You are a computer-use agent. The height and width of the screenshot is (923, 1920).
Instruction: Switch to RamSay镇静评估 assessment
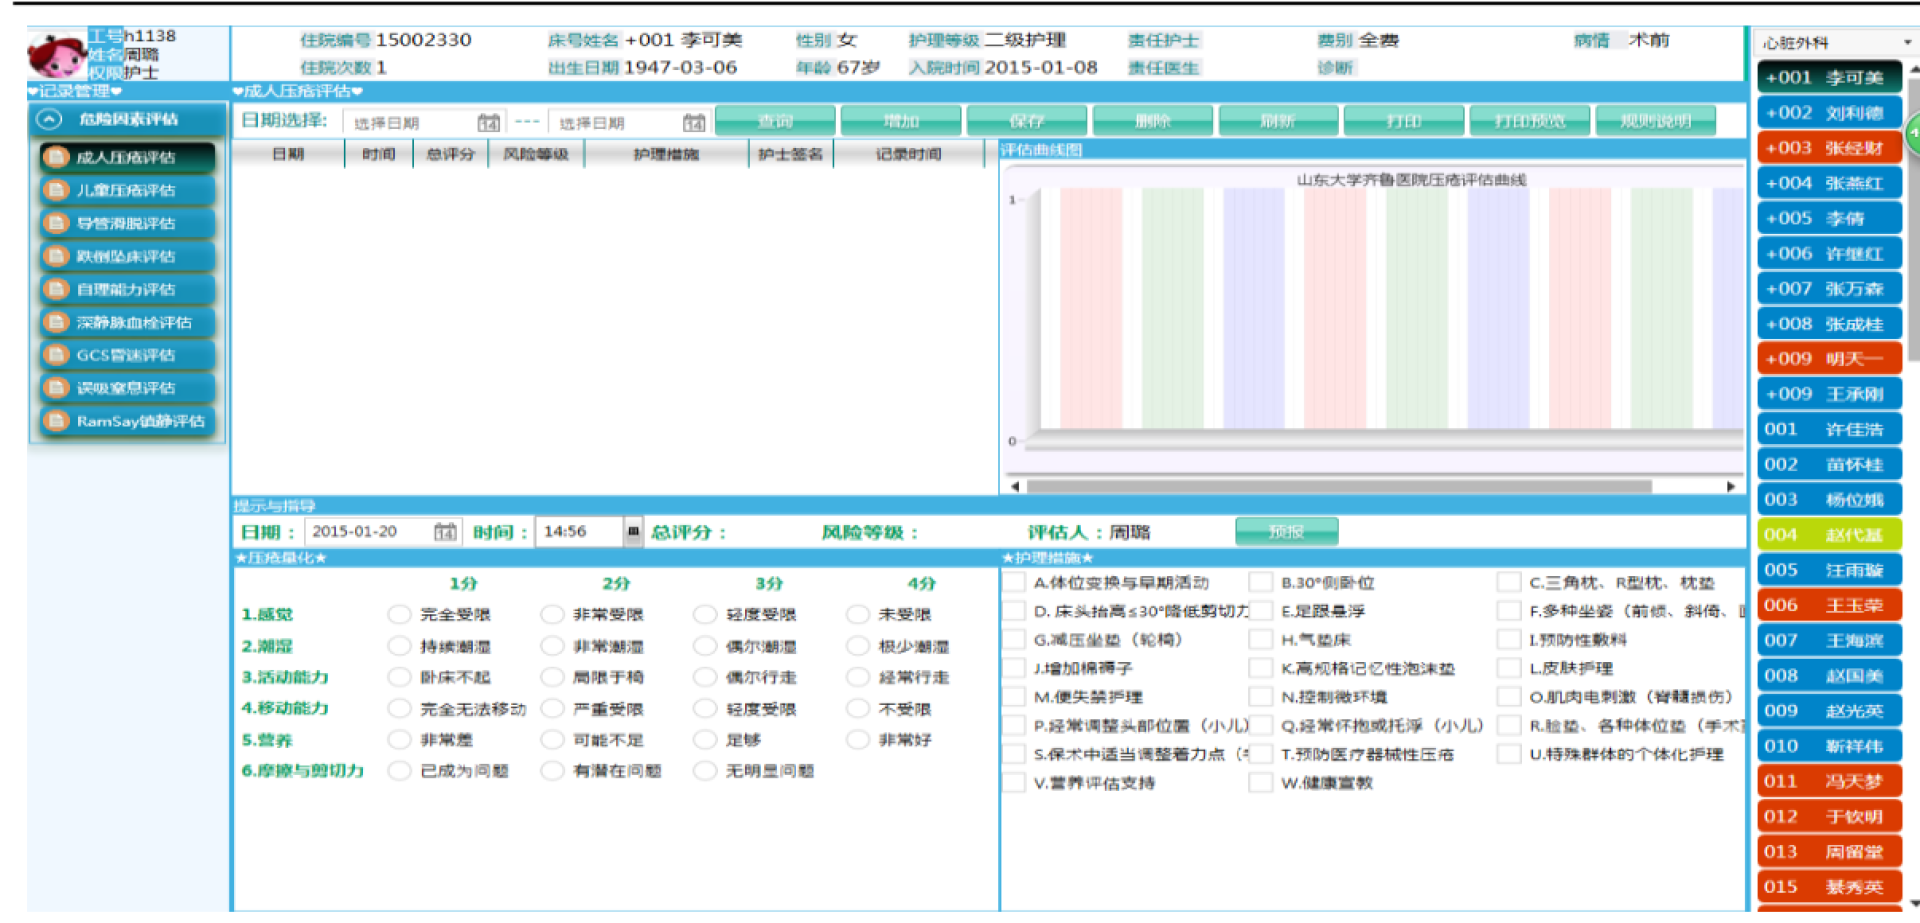(126, 421)
